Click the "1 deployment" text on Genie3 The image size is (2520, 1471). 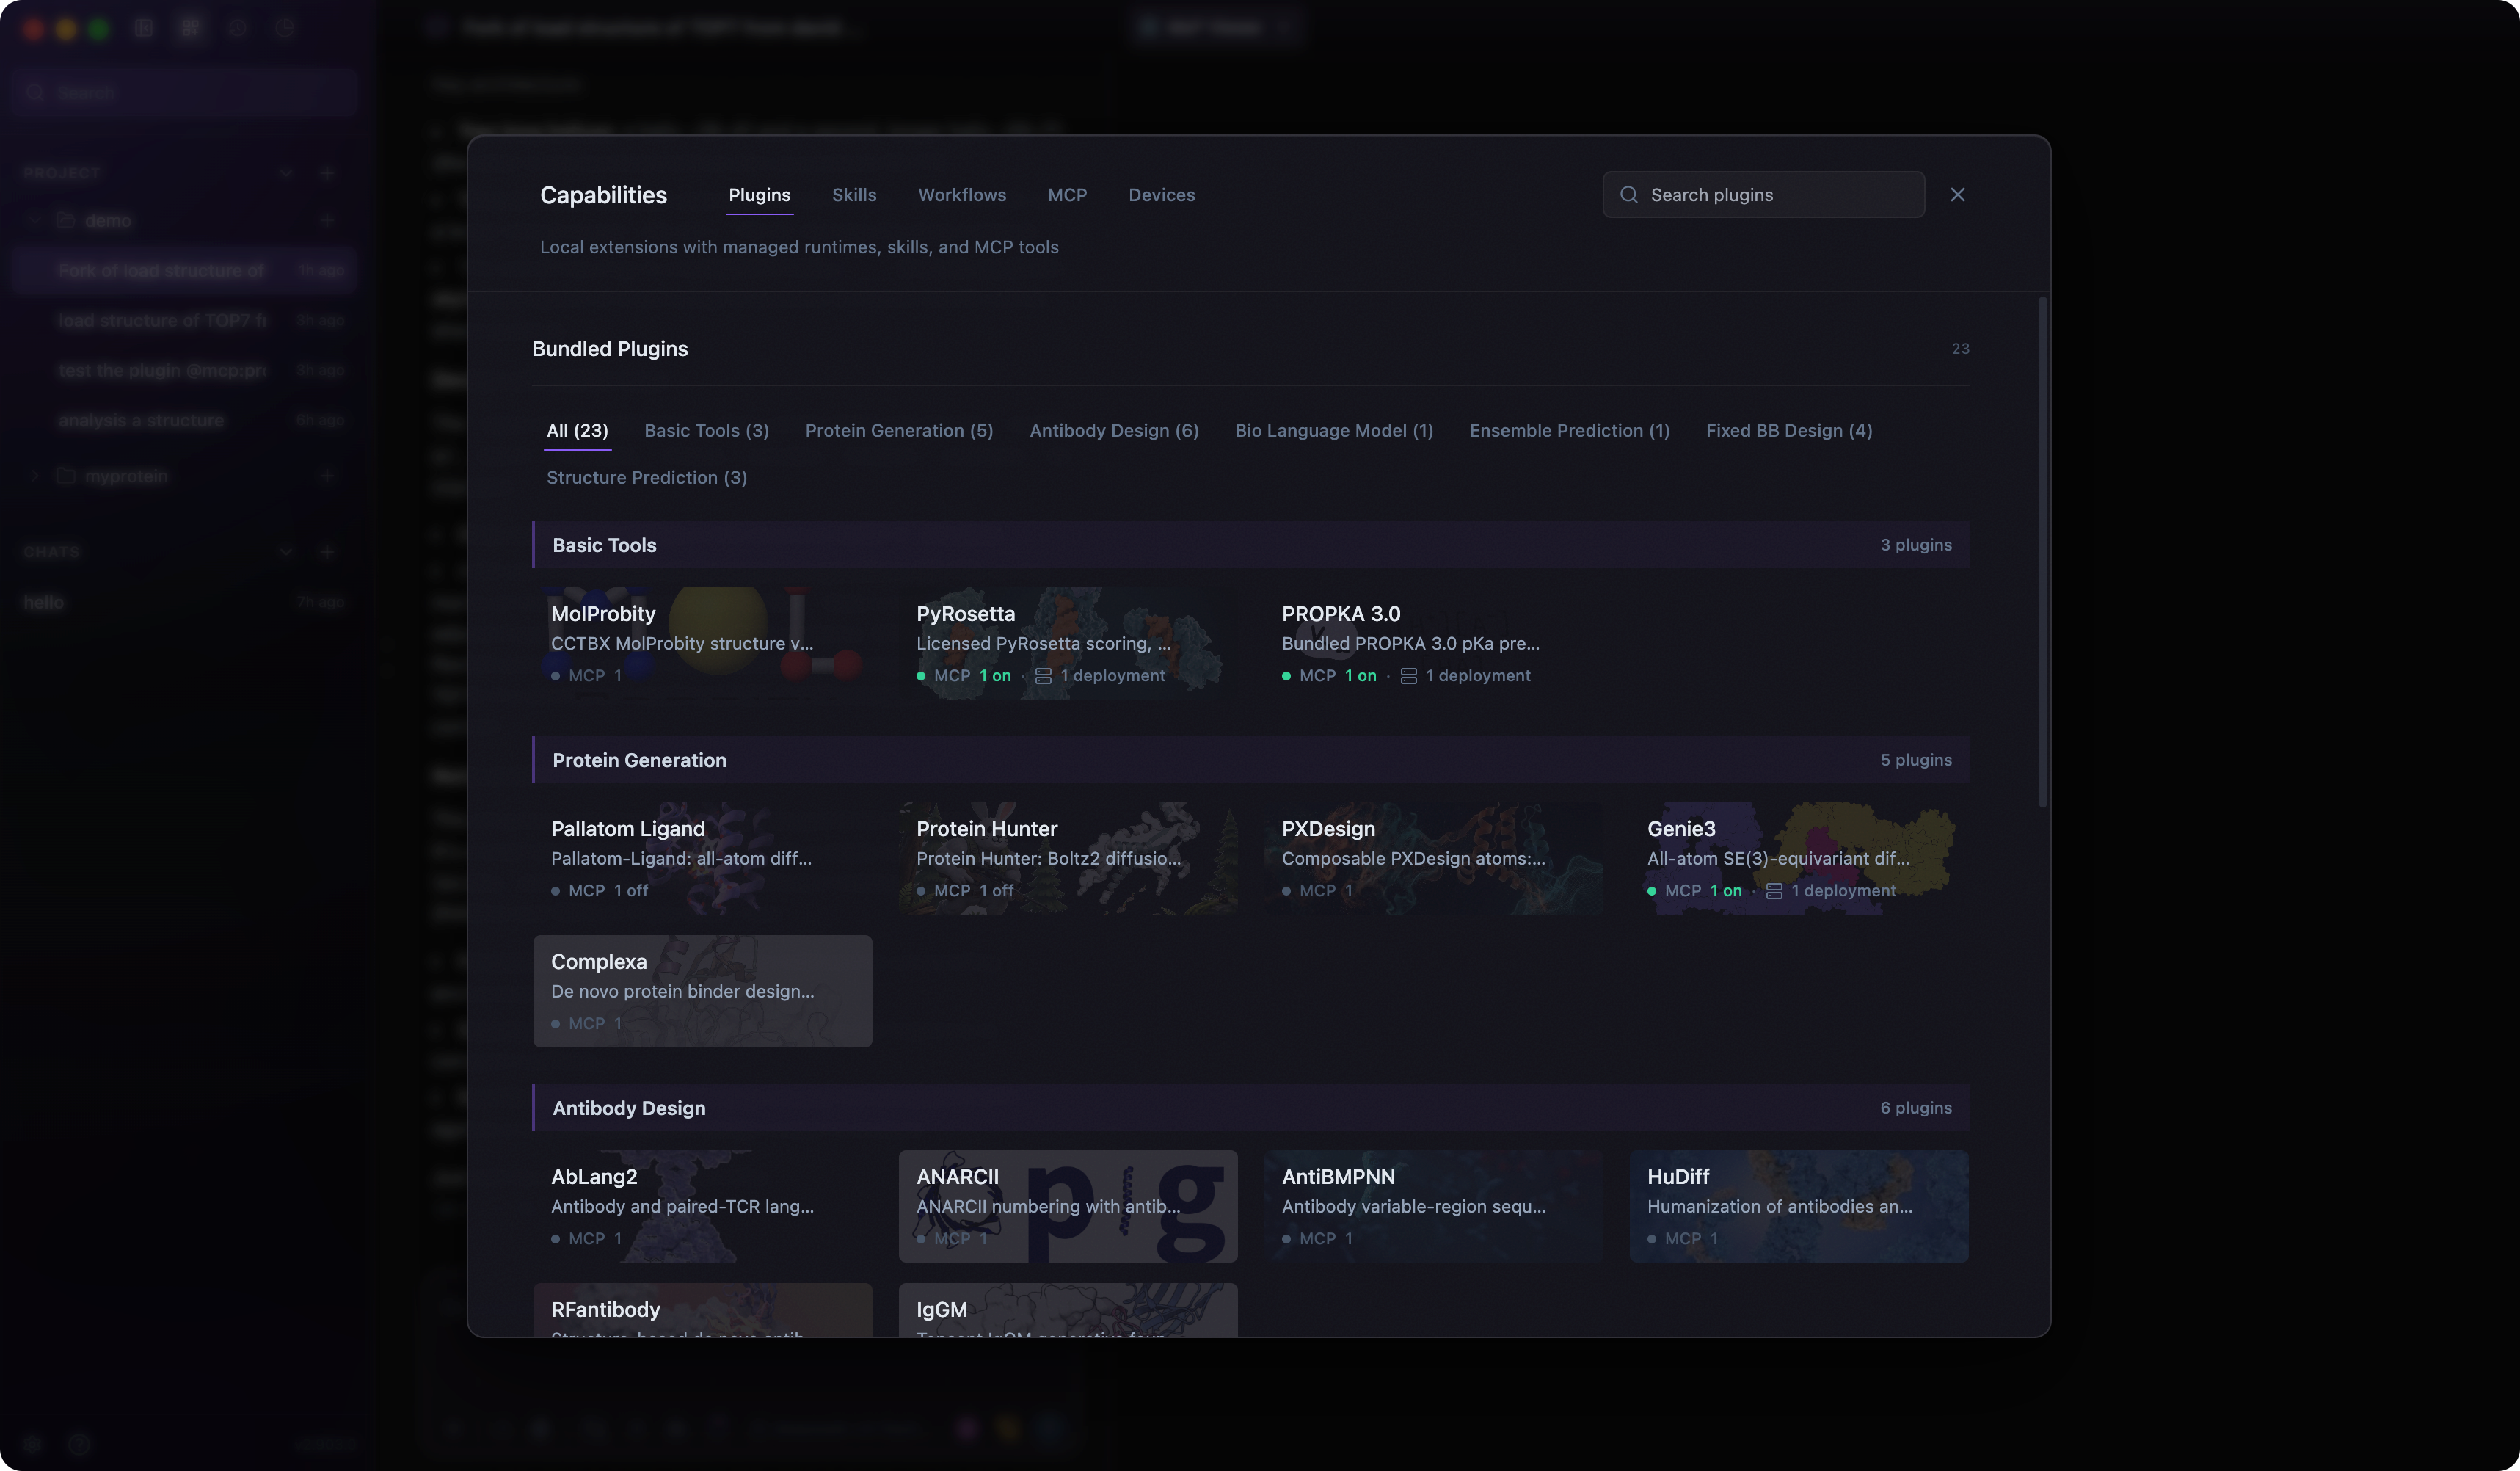(1844, 891)
